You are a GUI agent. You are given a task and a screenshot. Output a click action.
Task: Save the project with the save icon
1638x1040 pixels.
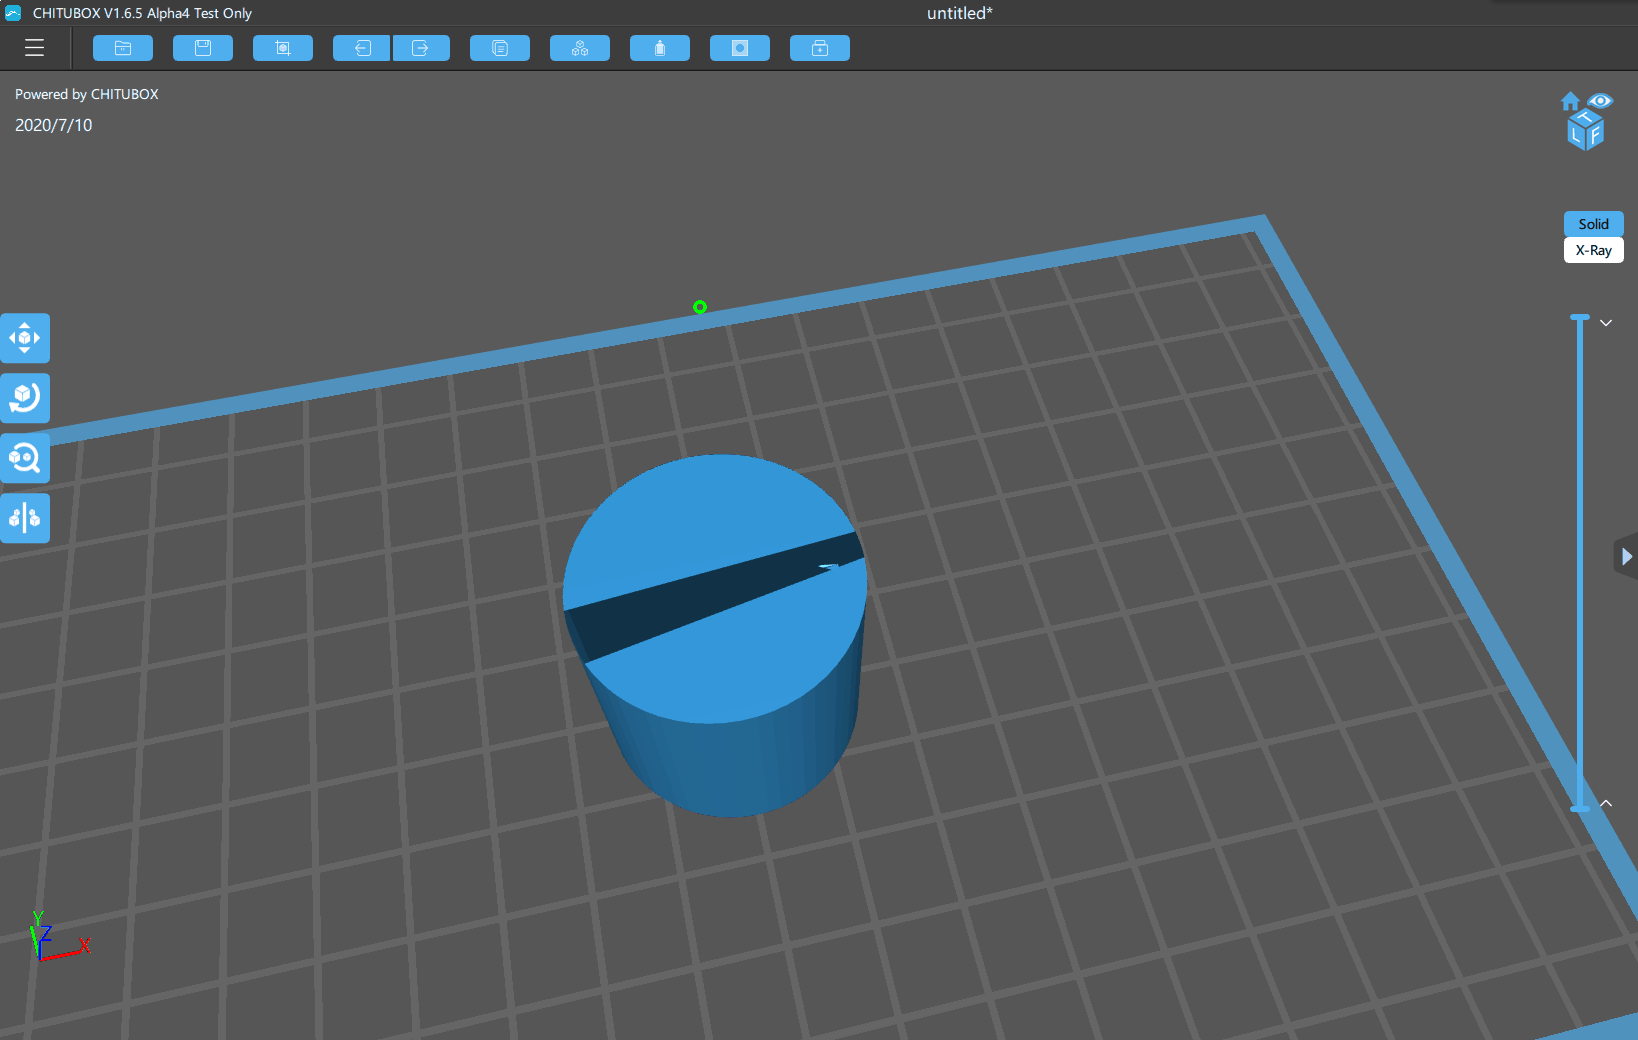[202, 47]
